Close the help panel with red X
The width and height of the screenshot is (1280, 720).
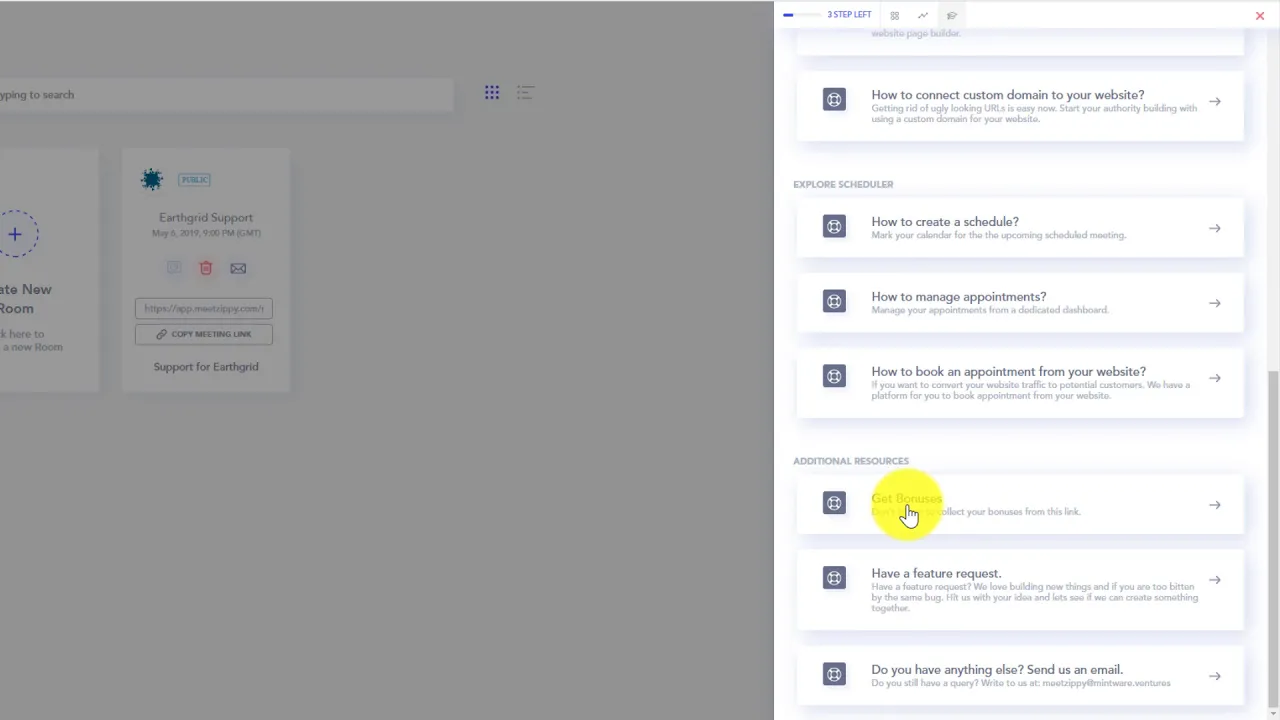[1260, 15]
